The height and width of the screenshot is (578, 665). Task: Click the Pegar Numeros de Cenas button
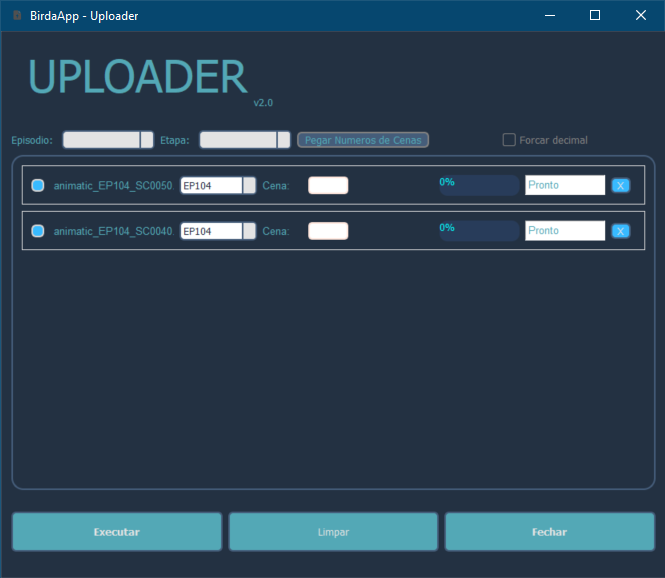click(363, 140)
